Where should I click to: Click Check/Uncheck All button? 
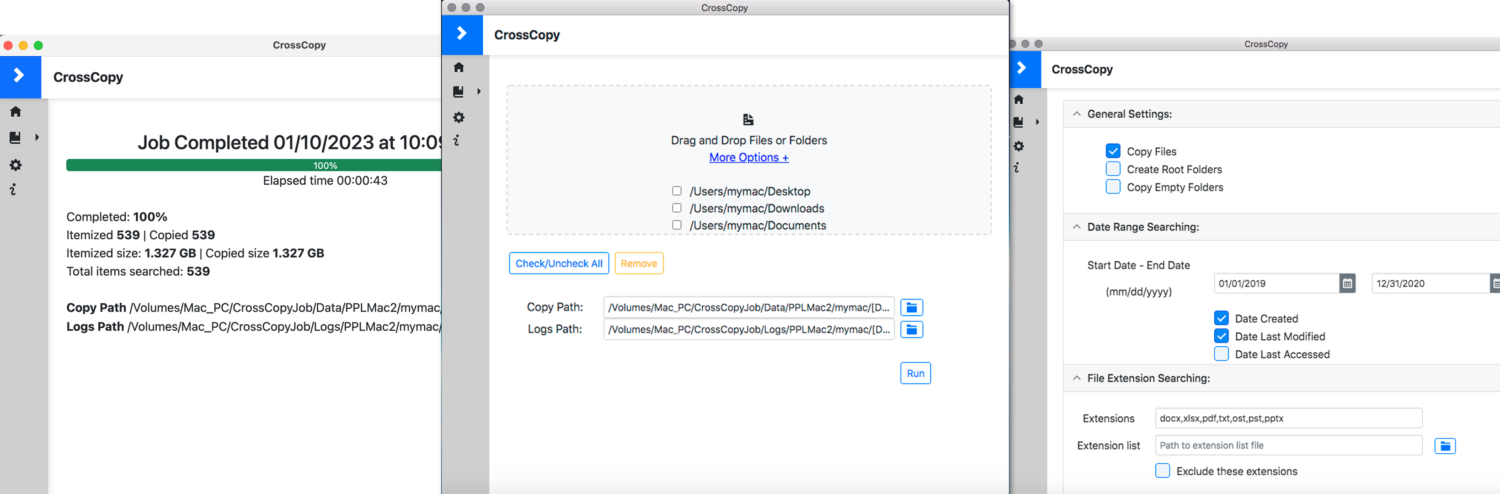pos(559,263)
